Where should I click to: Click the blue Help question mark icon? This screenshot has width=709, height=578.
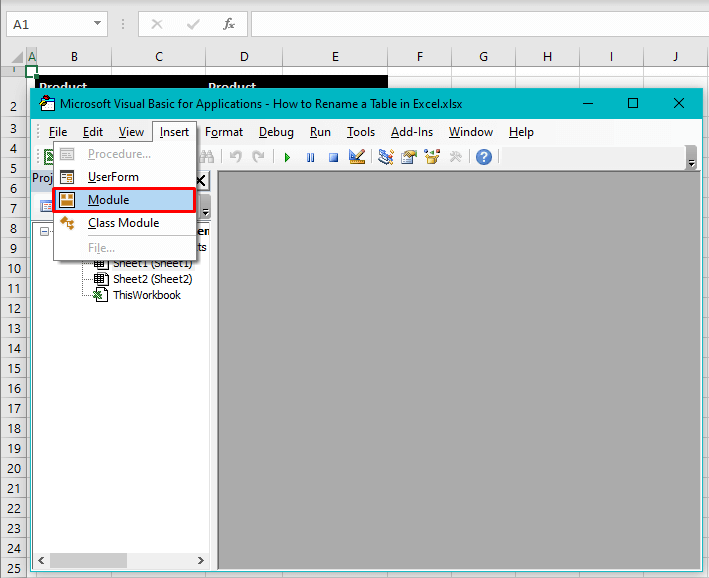tap(483, 157)
